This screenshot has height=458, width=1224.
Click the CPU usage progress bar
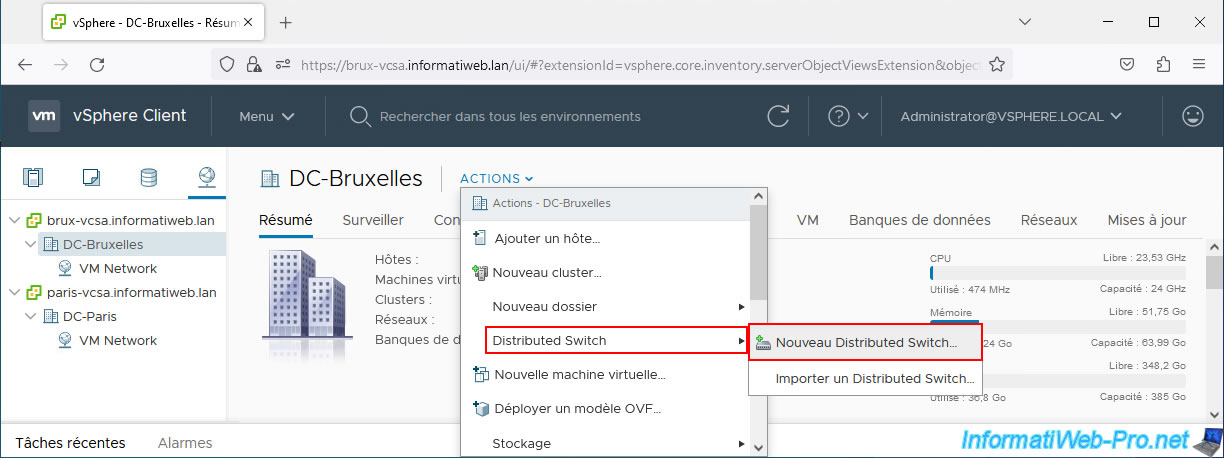click(x=1057, y=273)
